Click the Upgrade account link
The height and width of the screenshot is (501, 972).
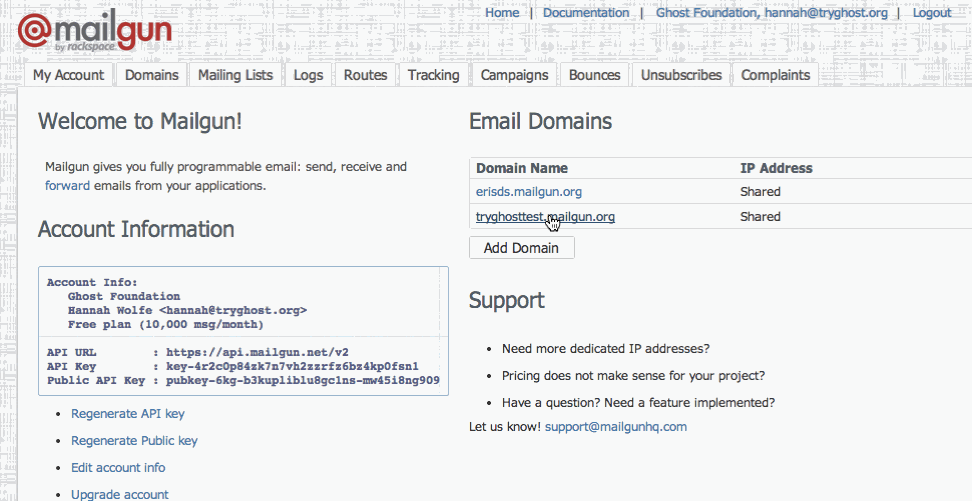120,494
